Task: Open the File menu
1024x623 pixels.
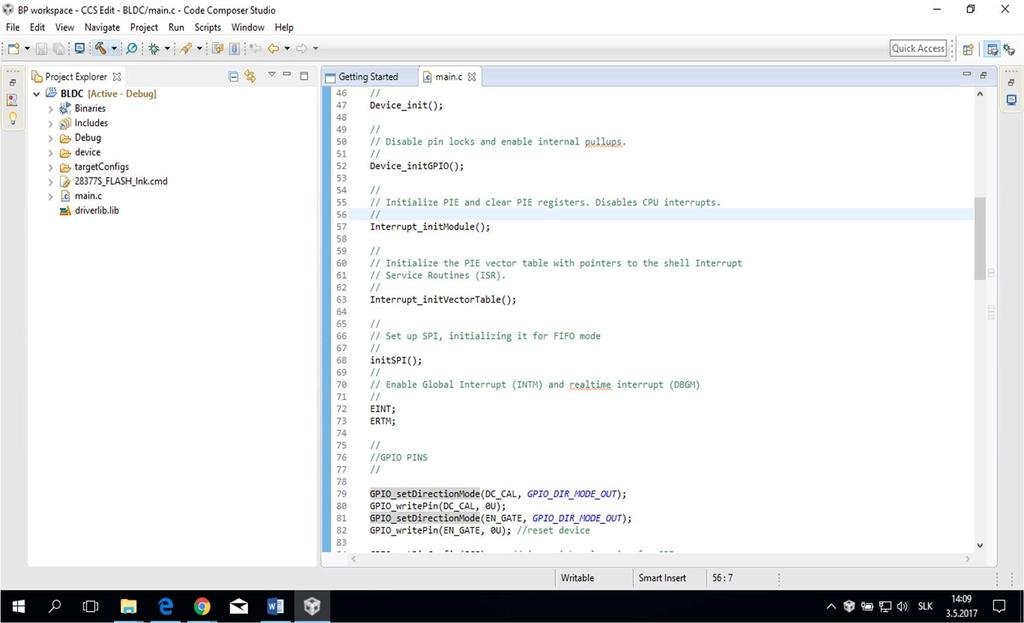Action: 12,27
